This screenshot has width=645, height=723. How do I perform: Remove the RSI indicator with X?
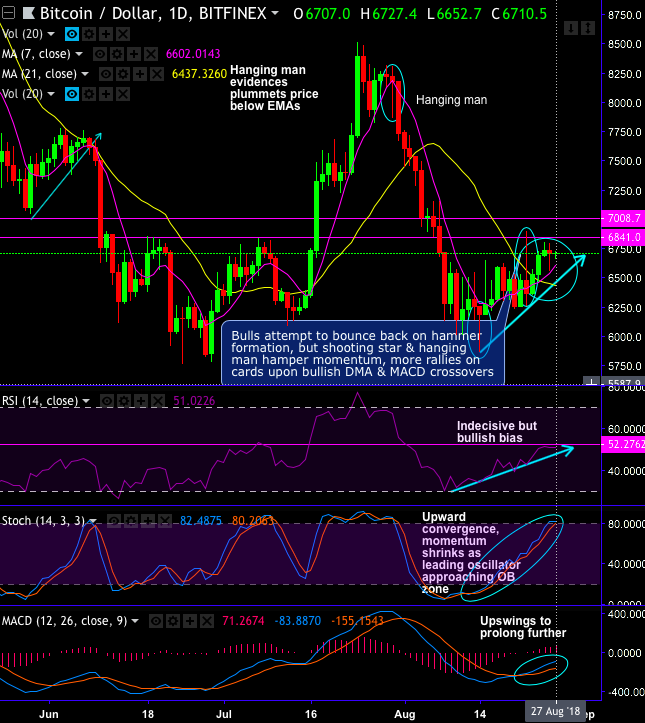point(158,401)
